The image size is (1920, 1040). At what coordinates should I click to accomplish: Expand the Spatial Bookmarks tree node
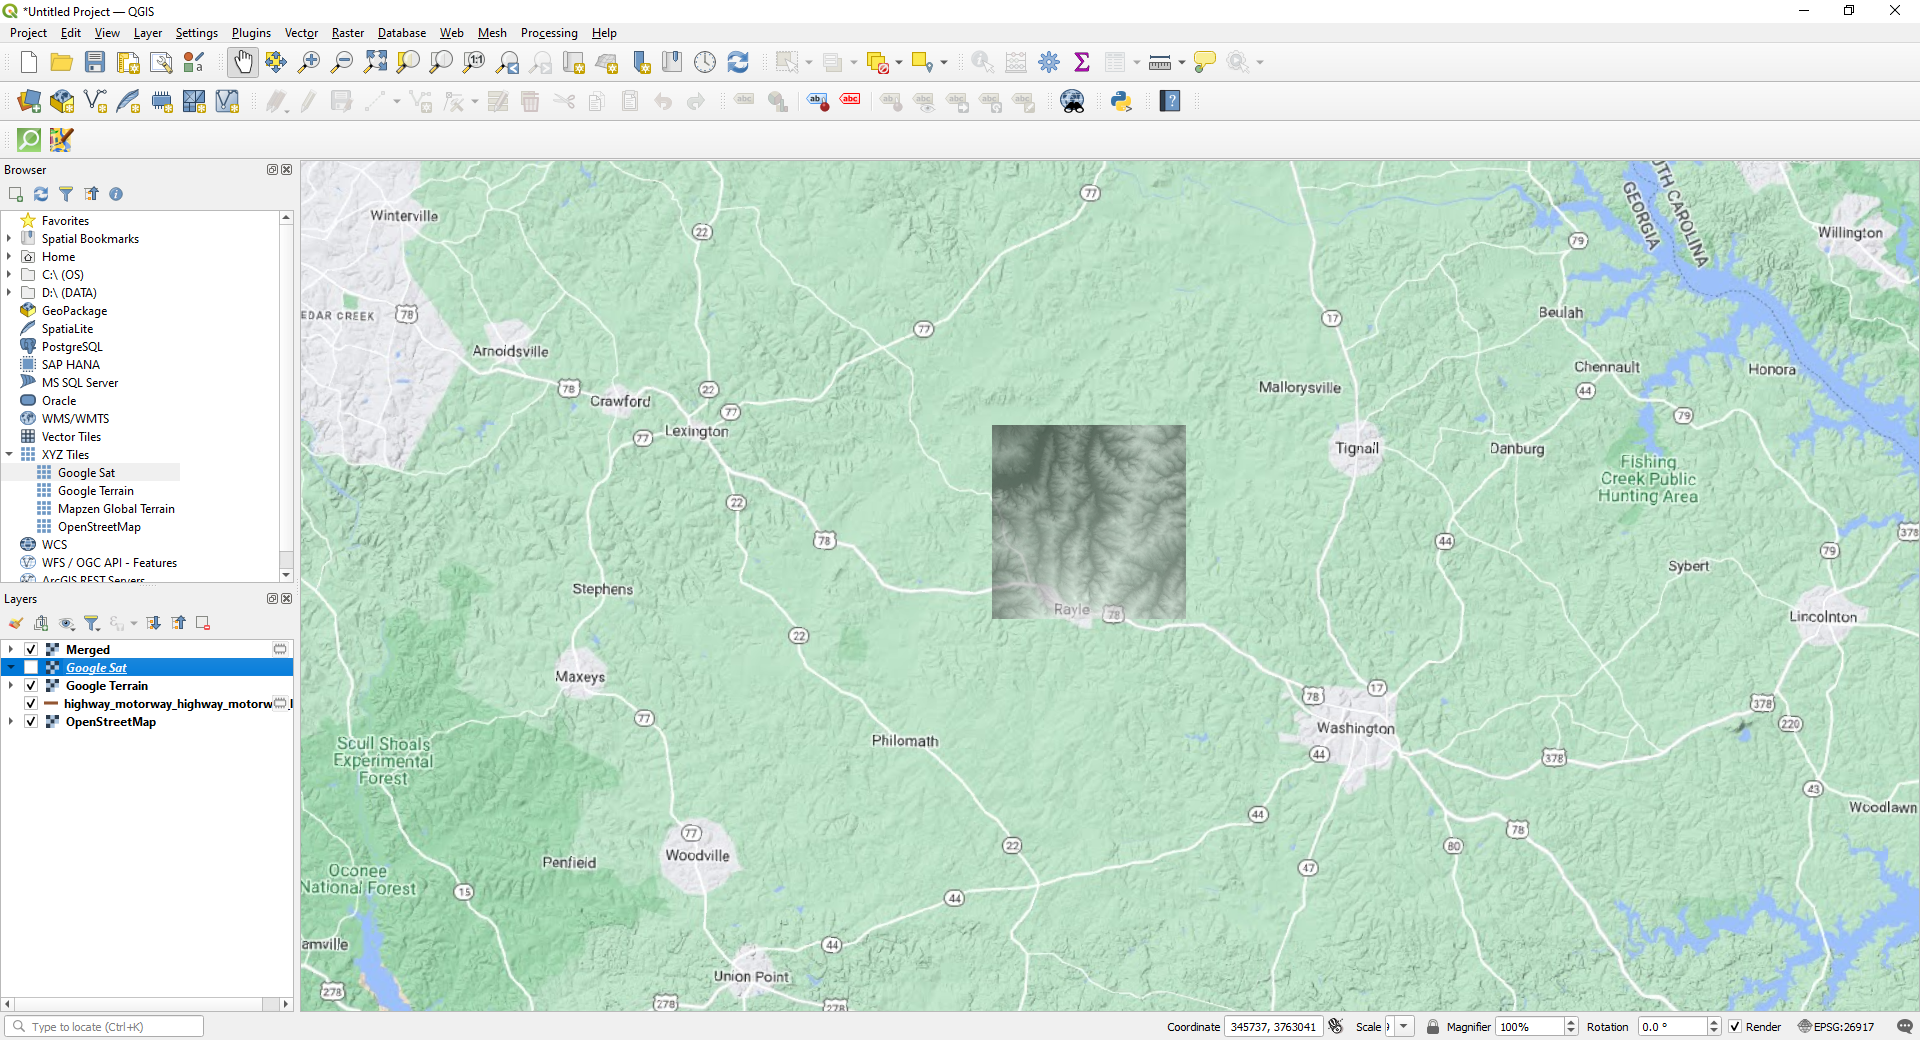coord(9,239)
